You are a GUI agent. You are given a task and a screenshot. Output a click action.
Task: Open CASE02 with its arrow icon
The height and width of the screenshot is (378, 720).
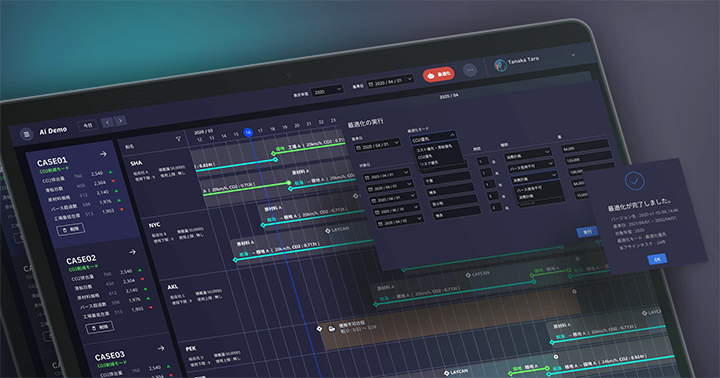pyautogui.click(x=132, y=252)
